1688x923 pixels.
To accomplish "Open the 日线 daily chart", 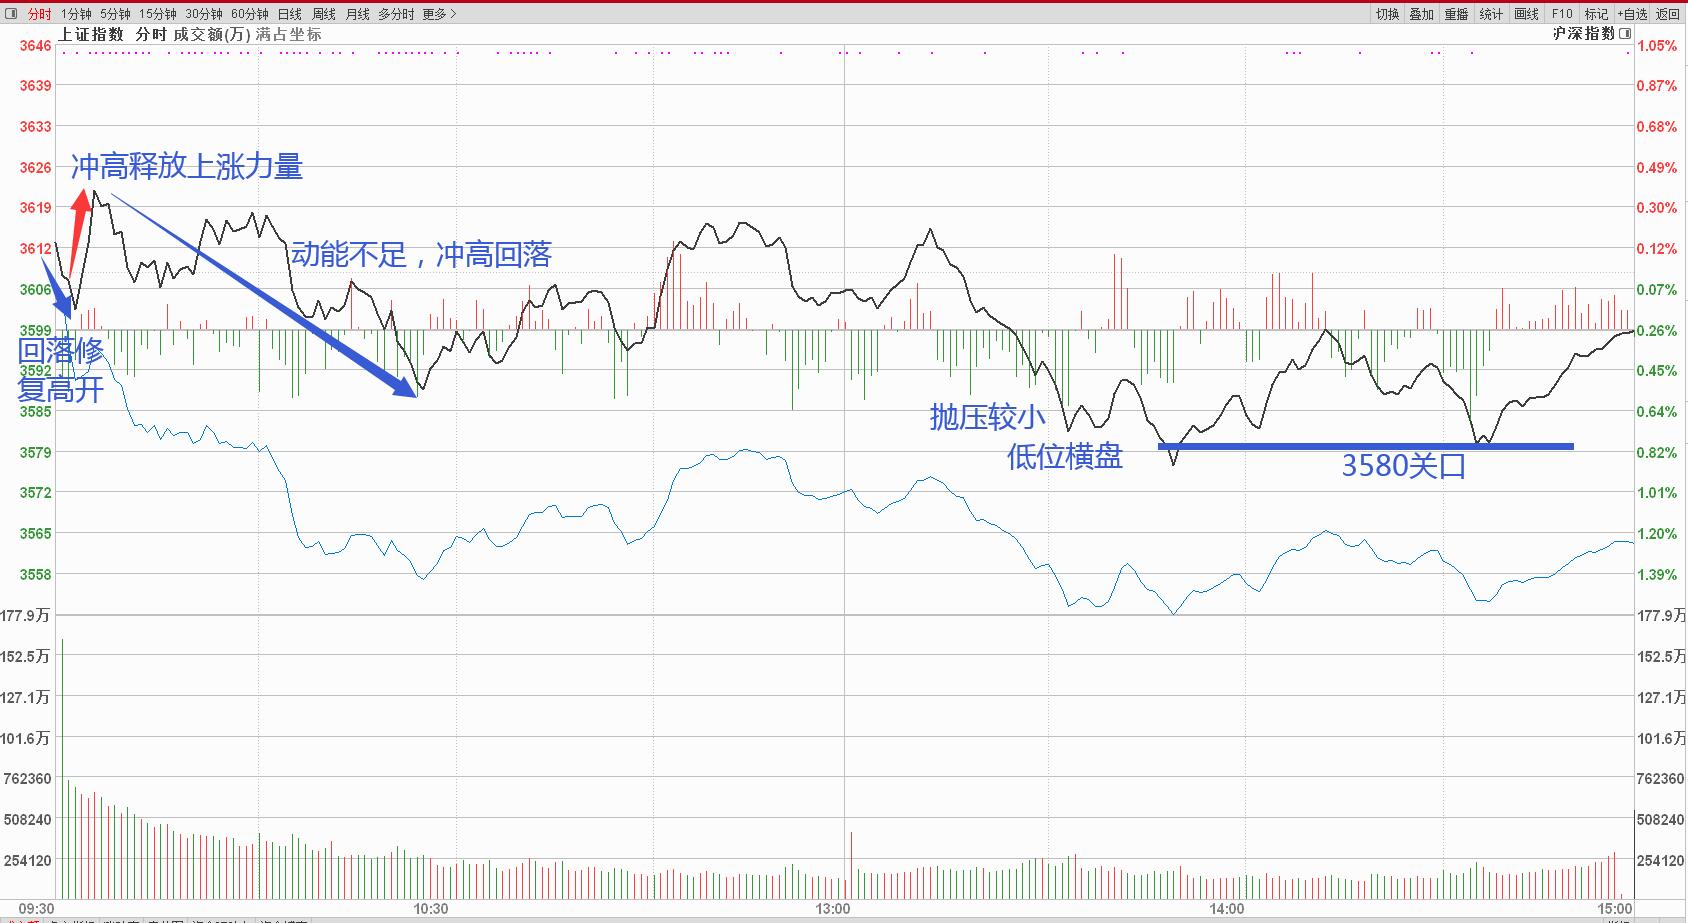I will click(289, 14).
